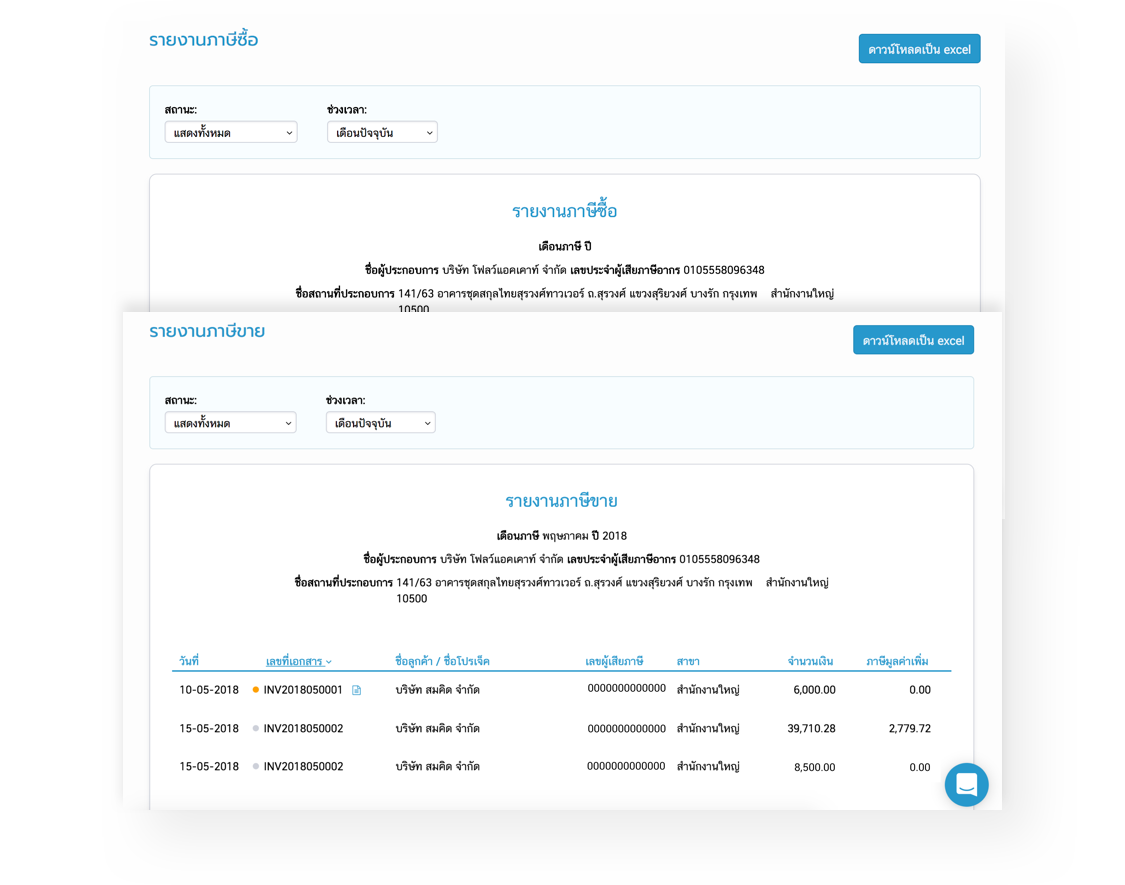Click amount 8,500.00

[814, 767]
